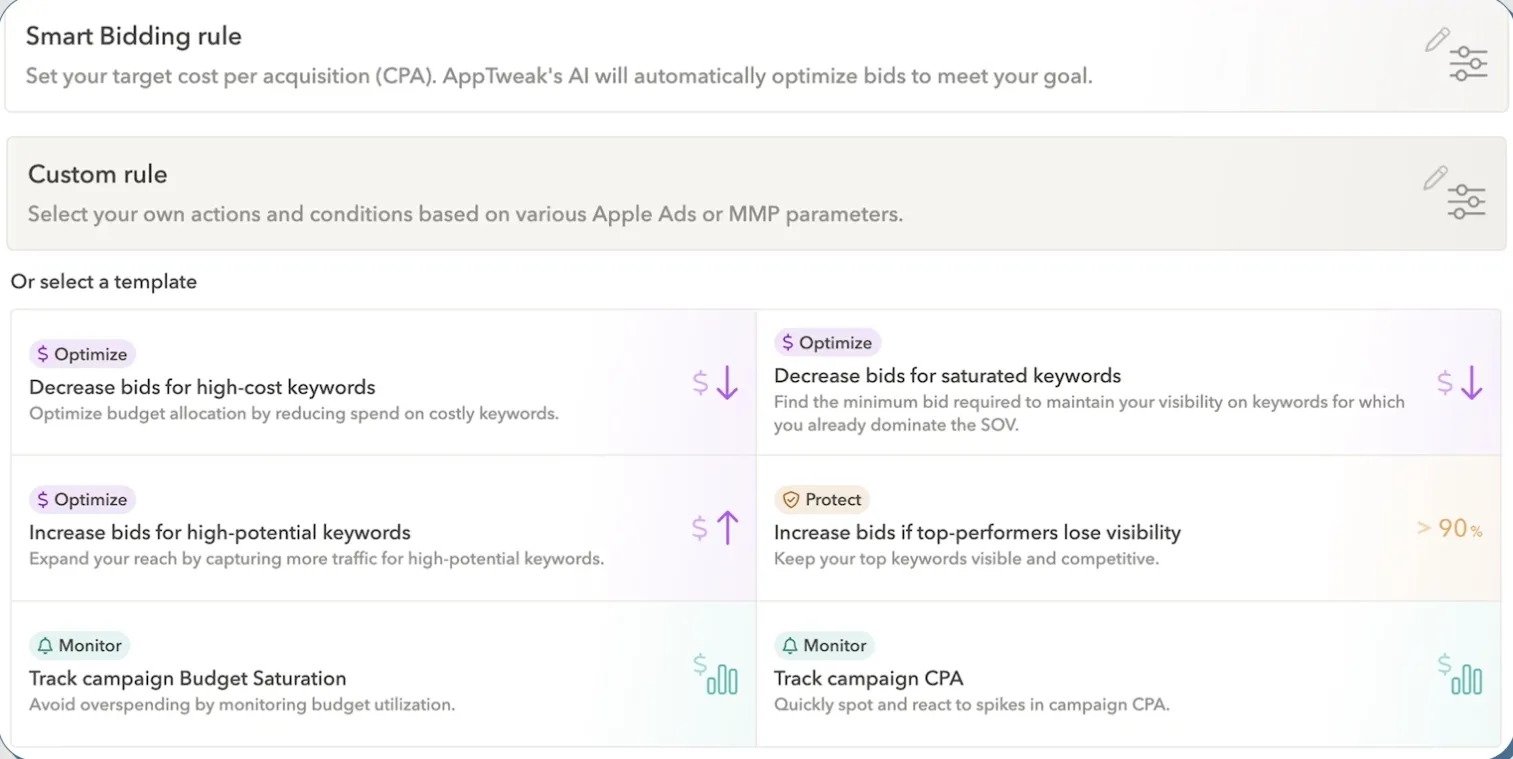Click the Track campaign Budget Saturation link

[x=189, y=677]
